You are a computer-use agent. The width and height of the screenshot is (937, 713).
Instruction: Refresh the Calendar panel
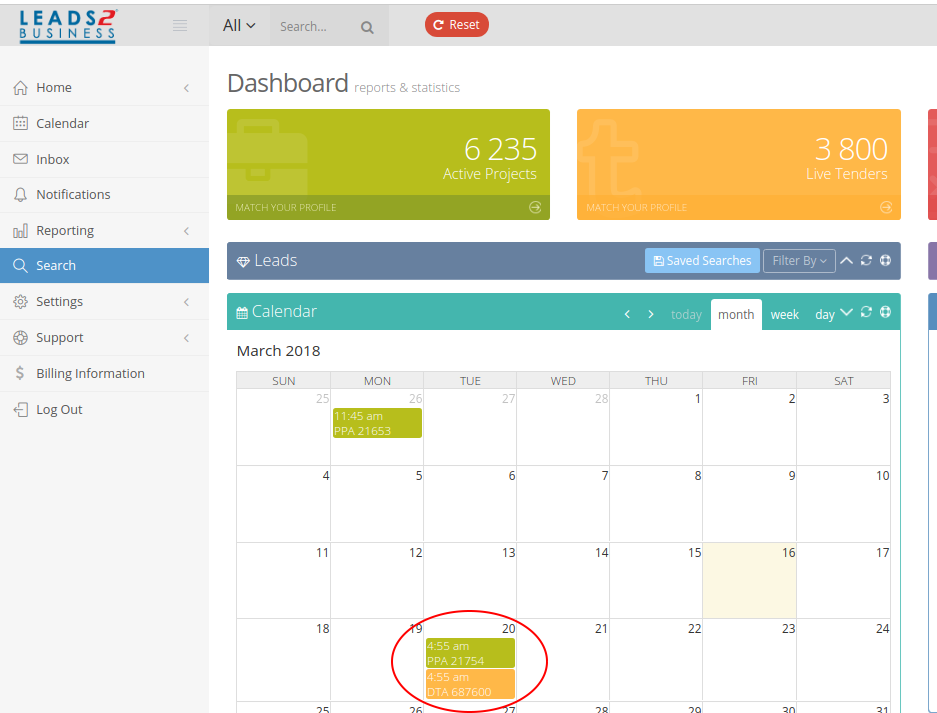point(866,312)
